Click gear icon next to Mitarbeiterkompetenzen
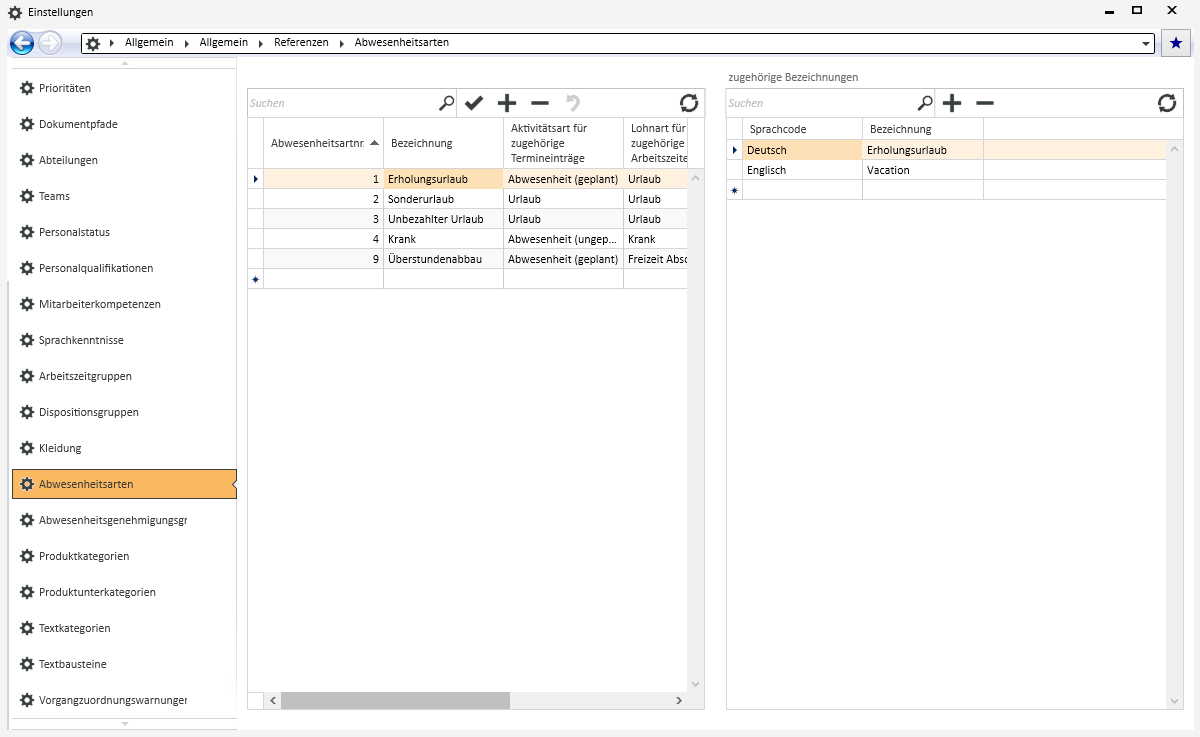Screen dimensions: 1200x737 coord(27,304)
